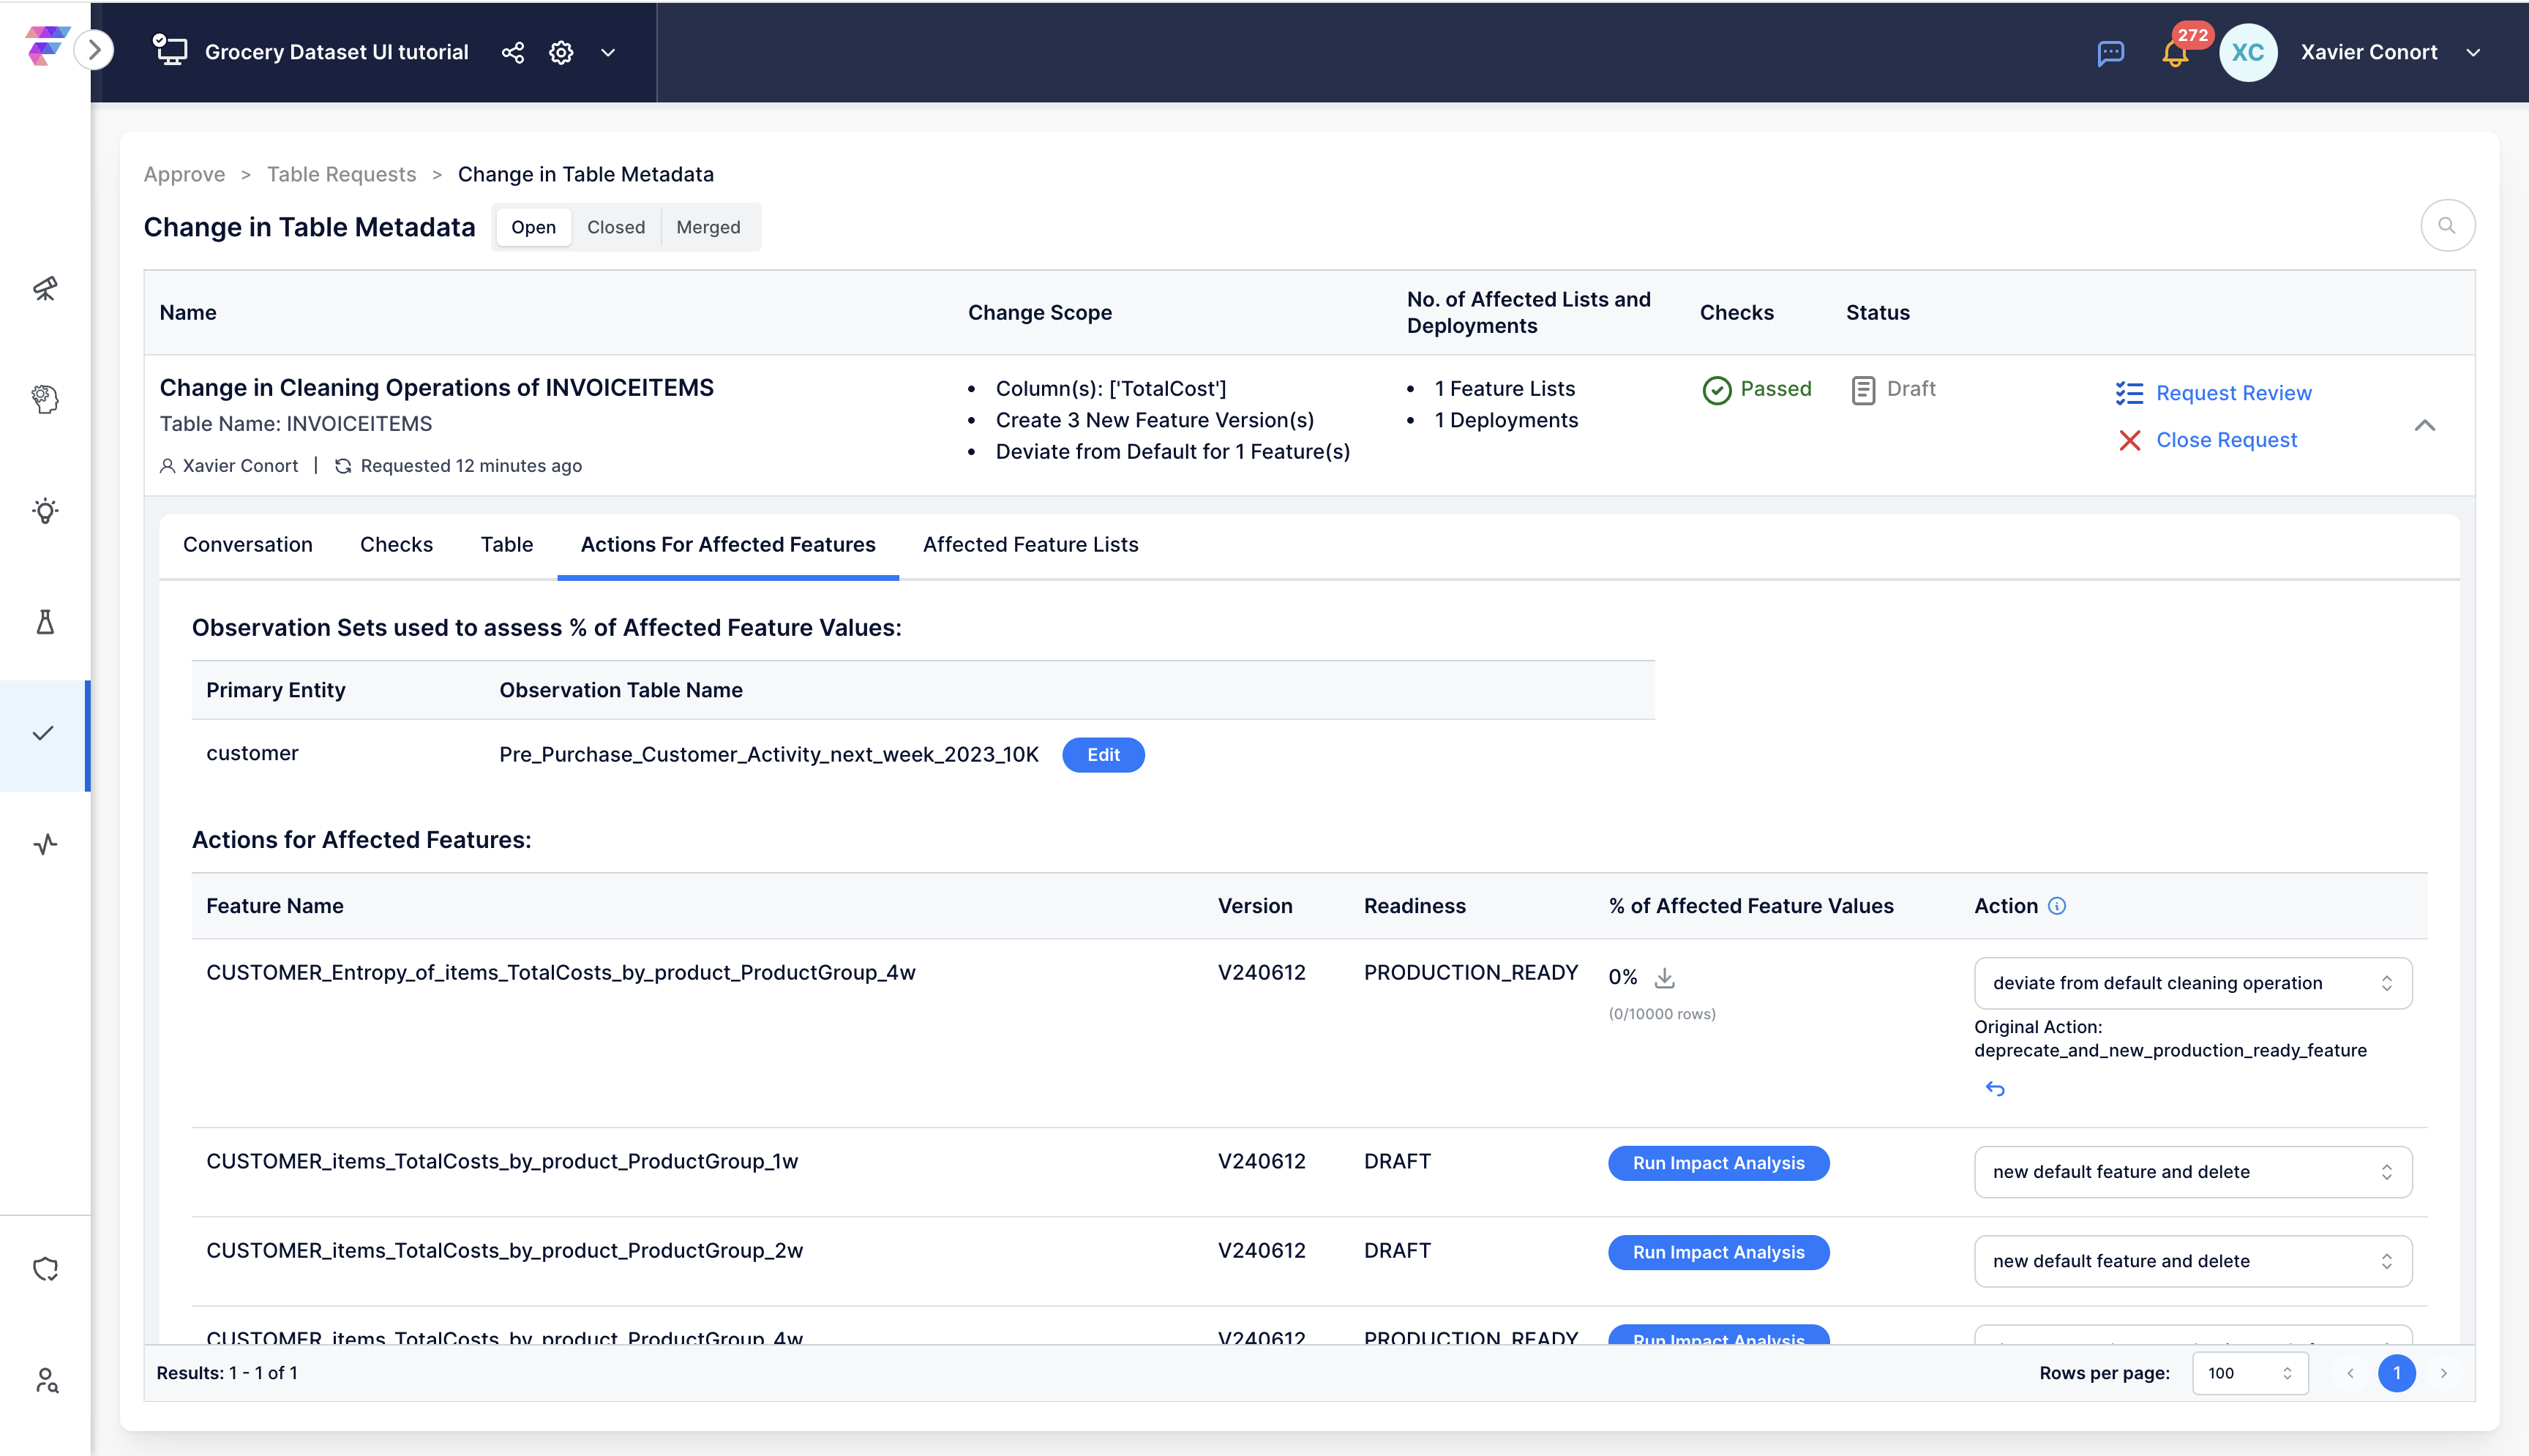Image resolution: width=2529 pixels, height=1456 pixels.
Task: Click the red X close request icon
Action: pos(2130,441)
